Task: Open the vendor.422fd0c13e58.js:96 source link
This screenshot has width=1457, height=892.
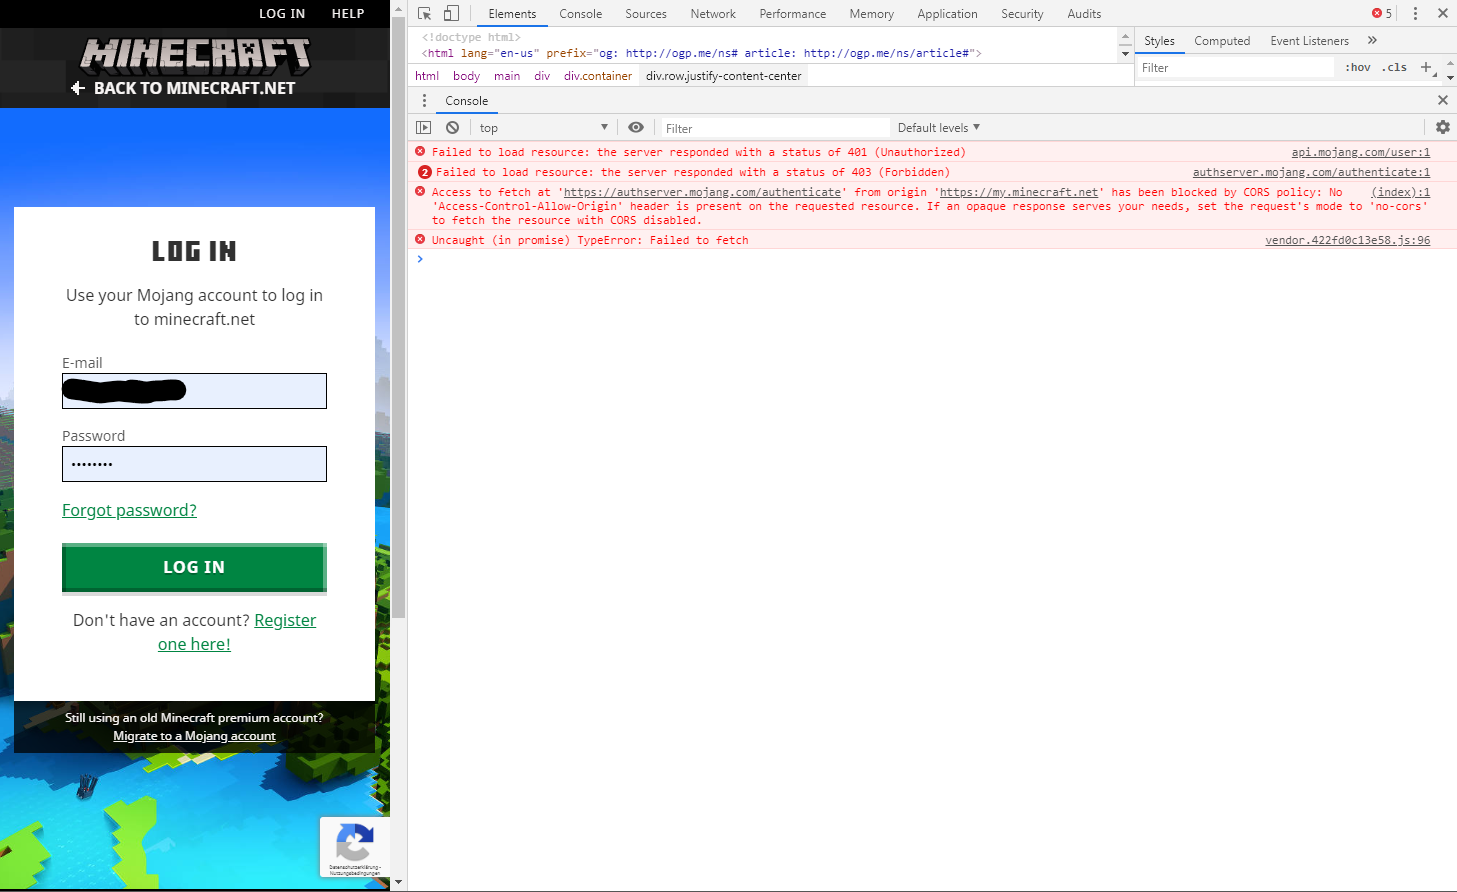Action: [1348, 240]
